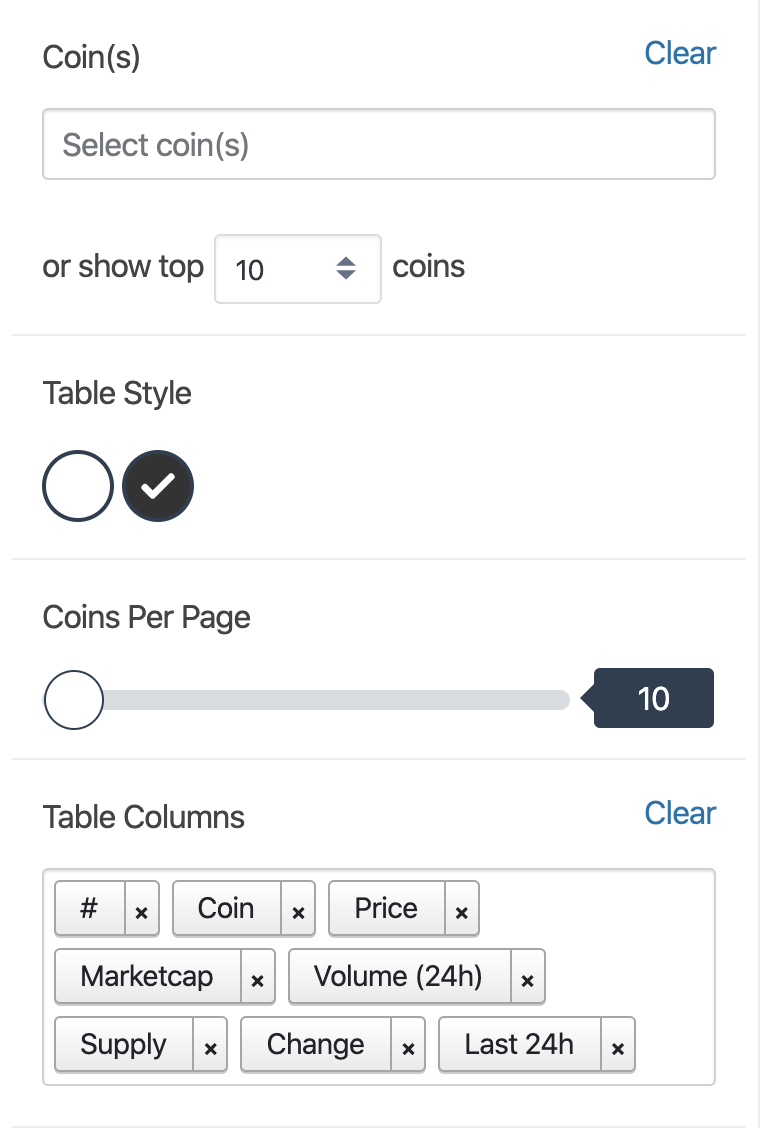760x1128 pixels.
Task: Open the Select coin(s) dropdown field
Action: click(379, 144)
